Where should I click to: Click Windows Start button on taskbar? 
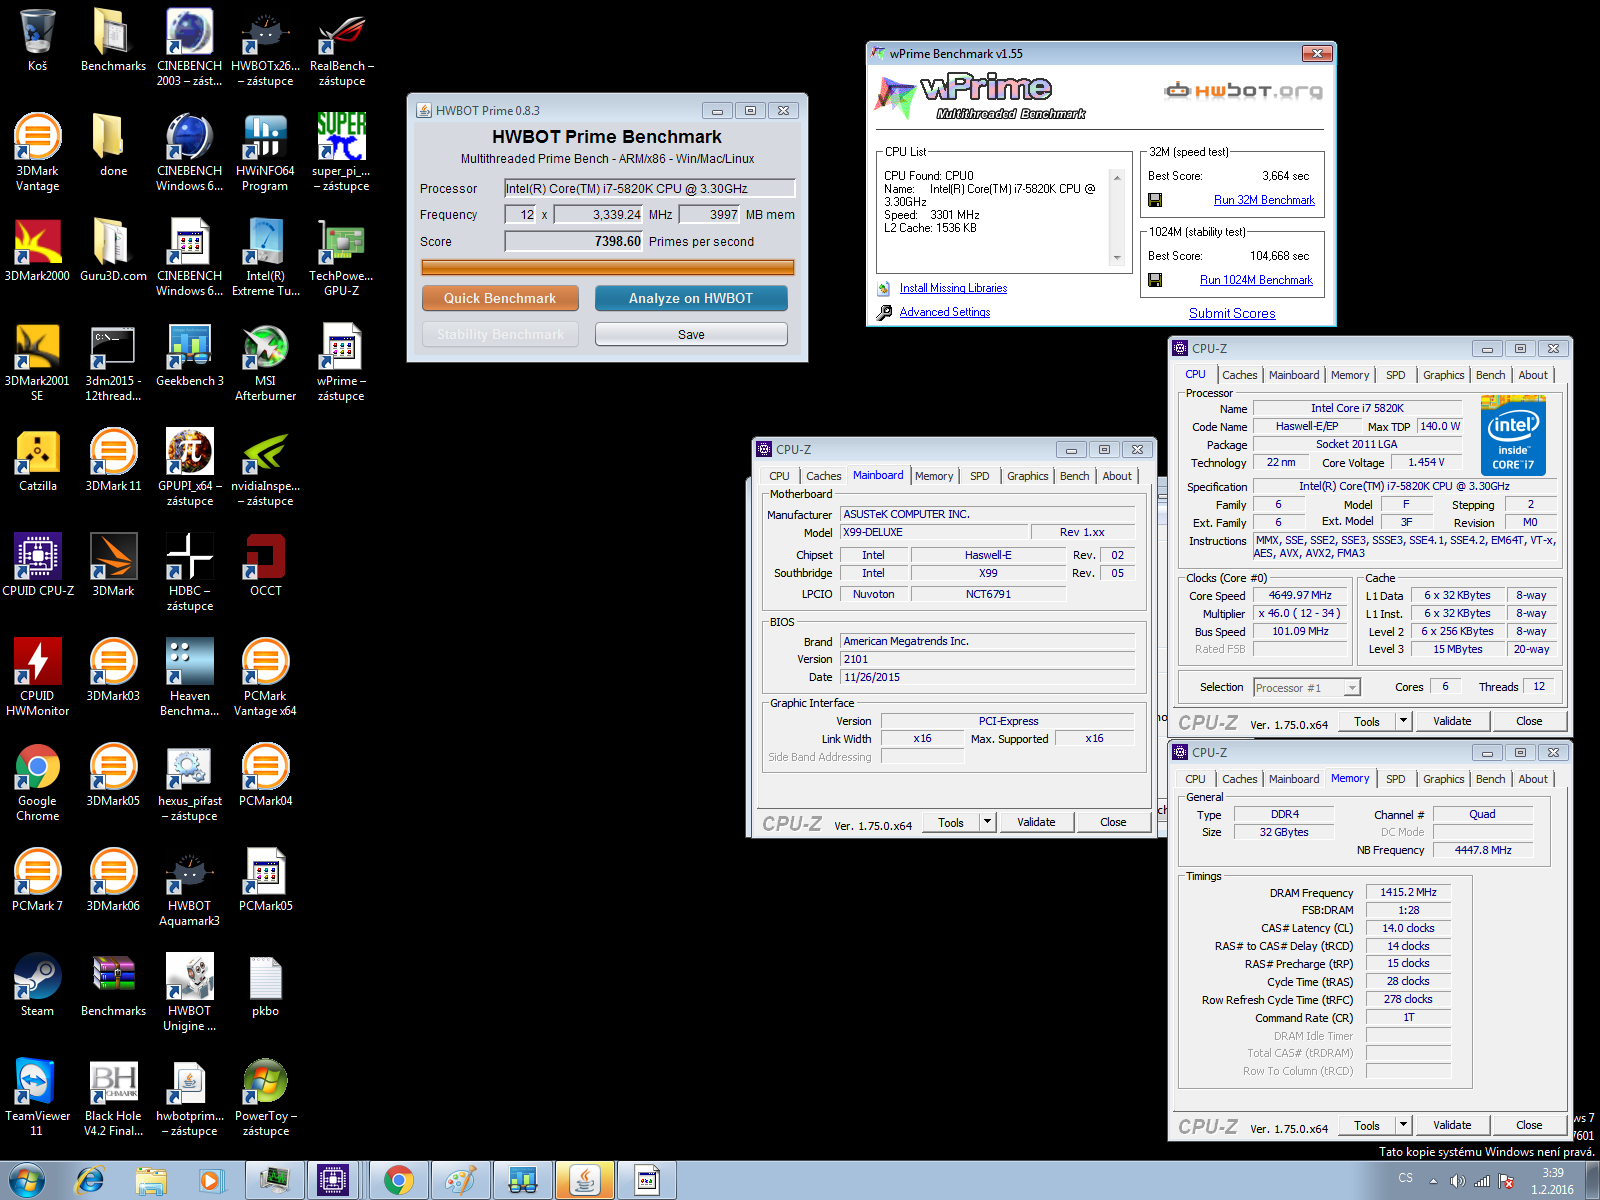[x=26, y=1180]
